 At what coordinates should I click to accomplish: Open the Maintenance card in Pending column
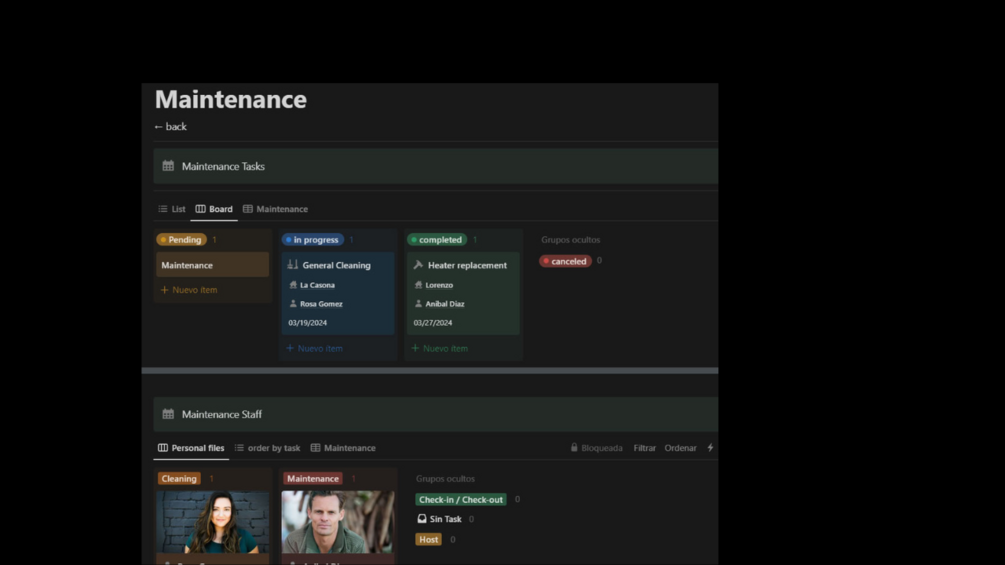213,265
